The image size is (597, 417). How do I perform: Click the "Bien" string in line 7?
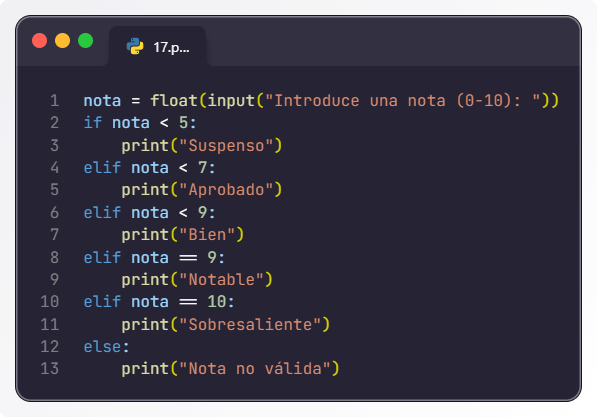click(x=207, y=235)
